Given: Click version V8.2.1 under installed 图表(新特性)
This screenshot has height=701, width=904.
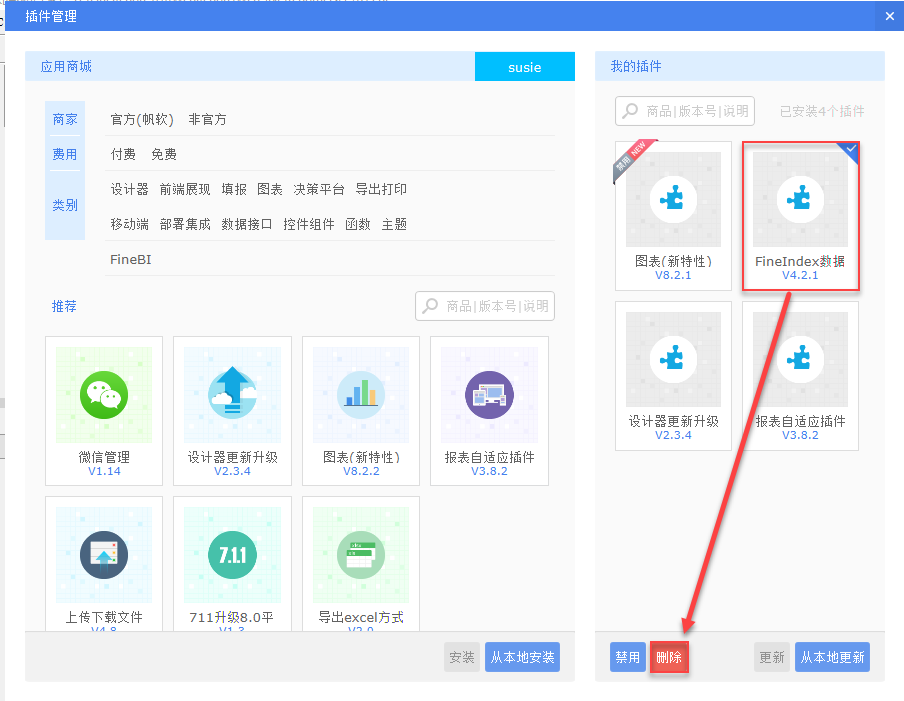Looking at the screenshot, I should [673, 275].
